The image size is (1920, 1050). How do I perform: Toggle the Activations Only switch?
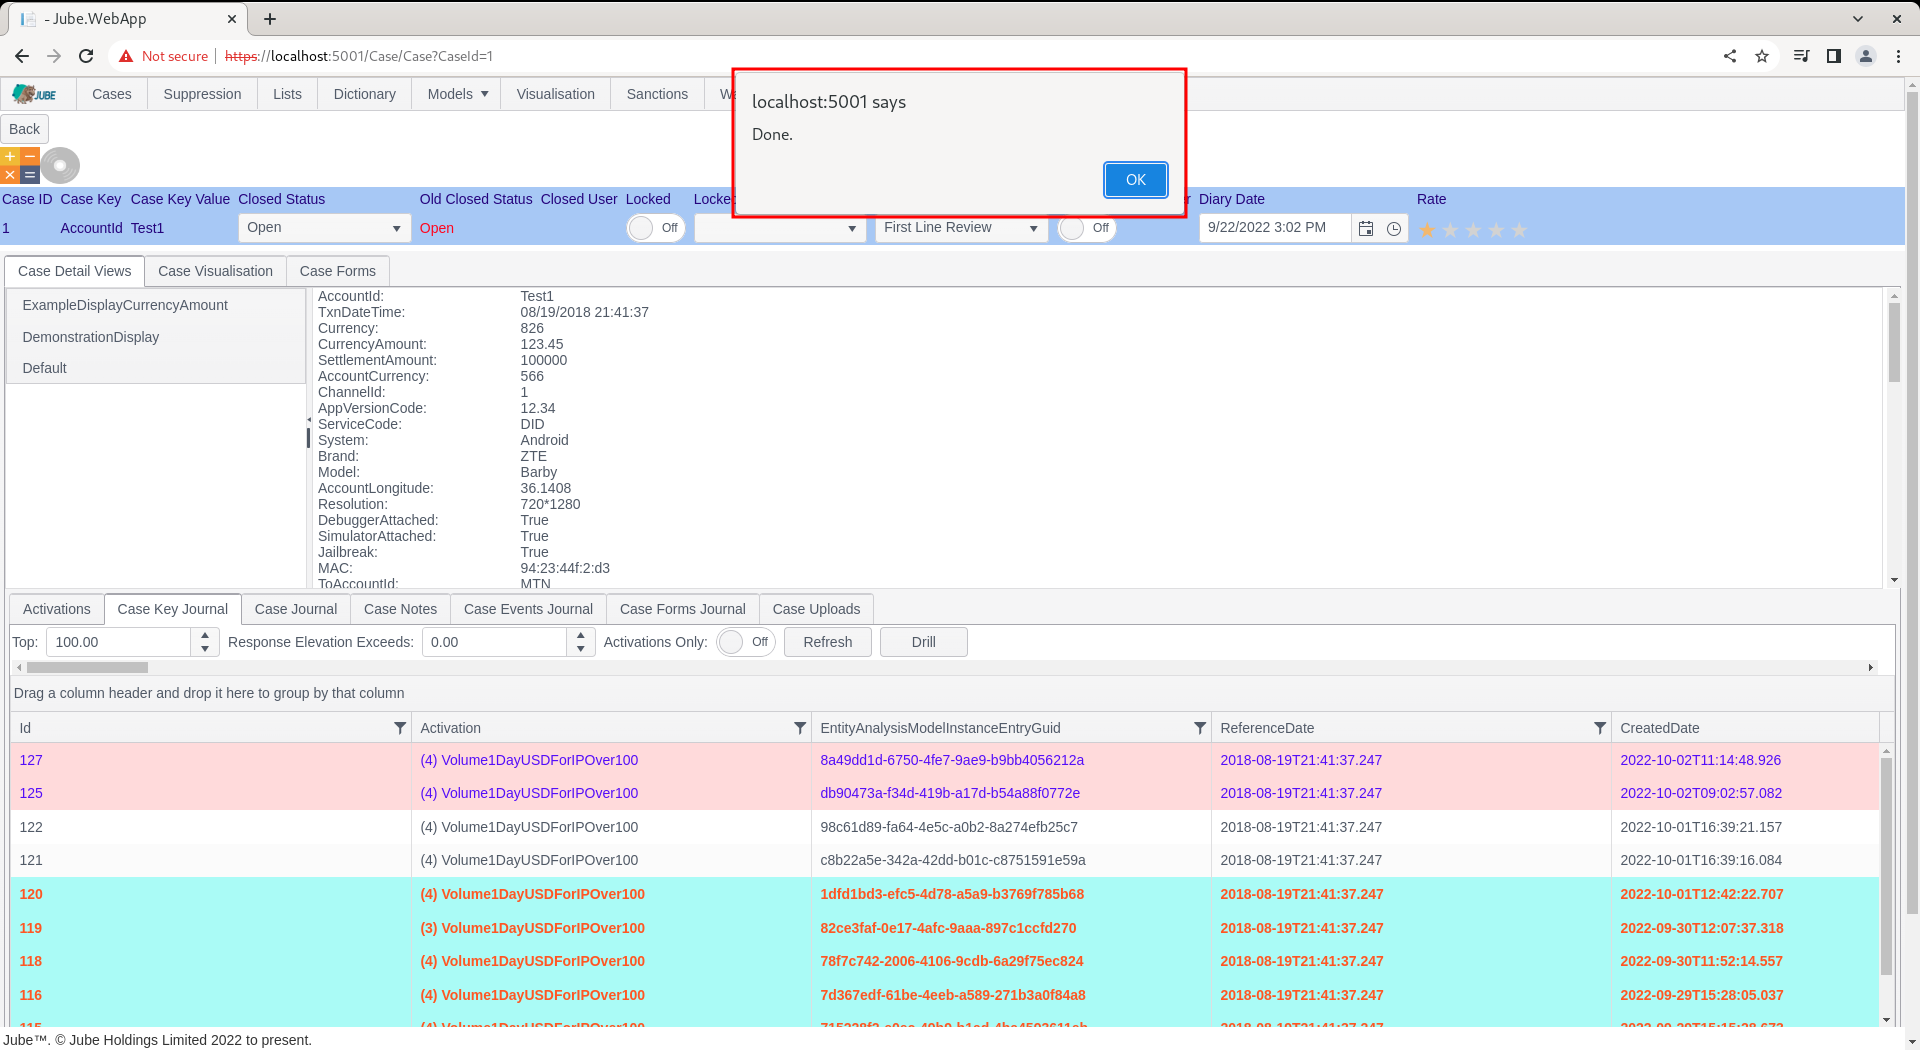(746, 642)
